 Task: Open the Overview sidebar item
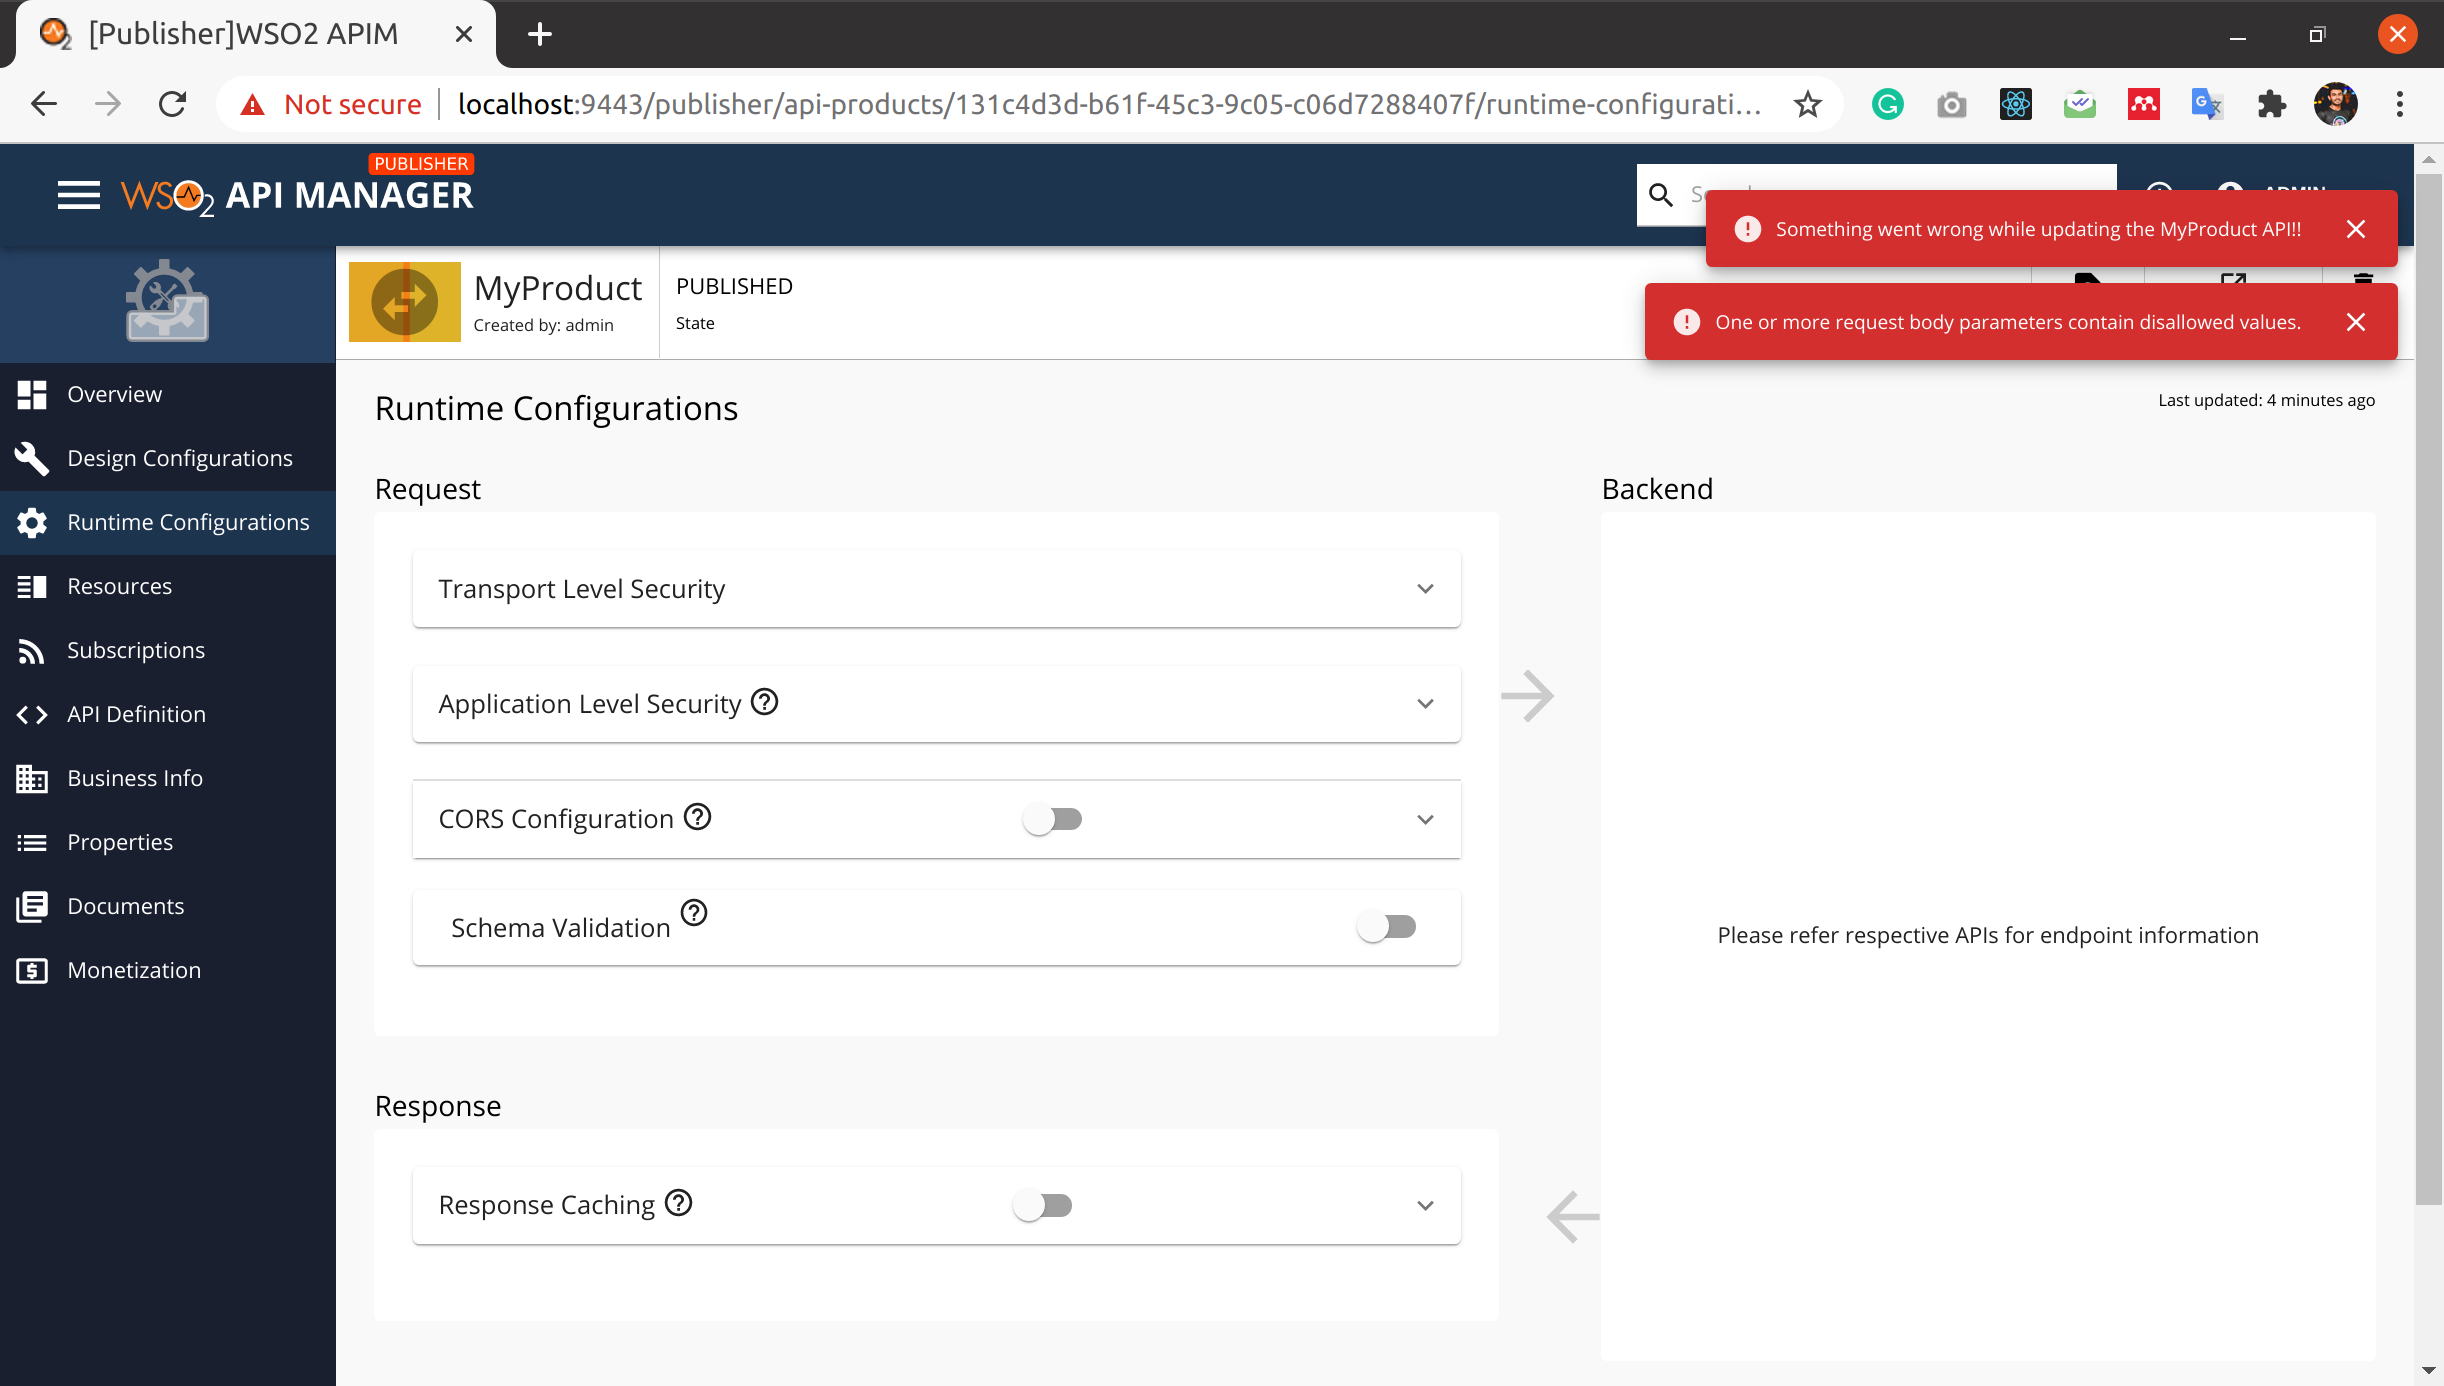click(x=168, y=394)
